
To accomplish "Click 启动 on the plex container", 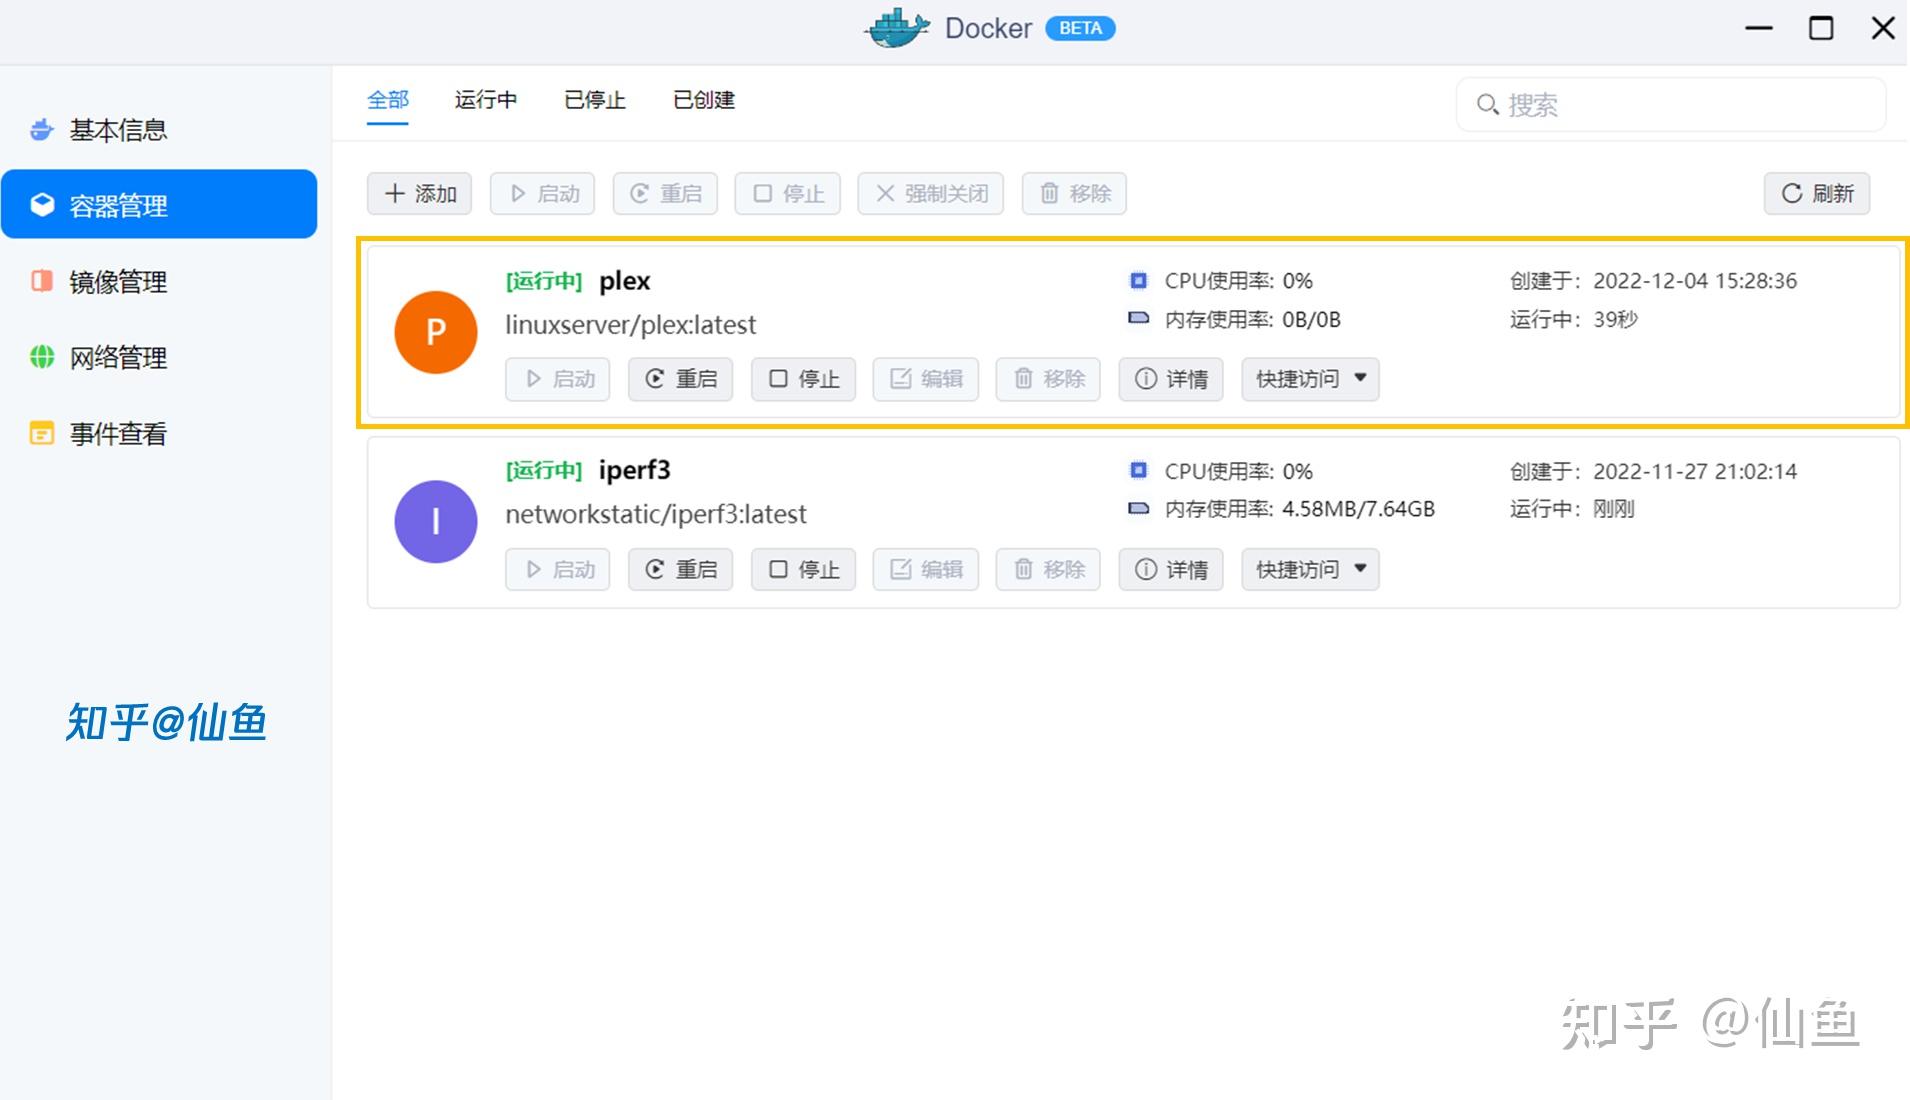I will [558, 379].
